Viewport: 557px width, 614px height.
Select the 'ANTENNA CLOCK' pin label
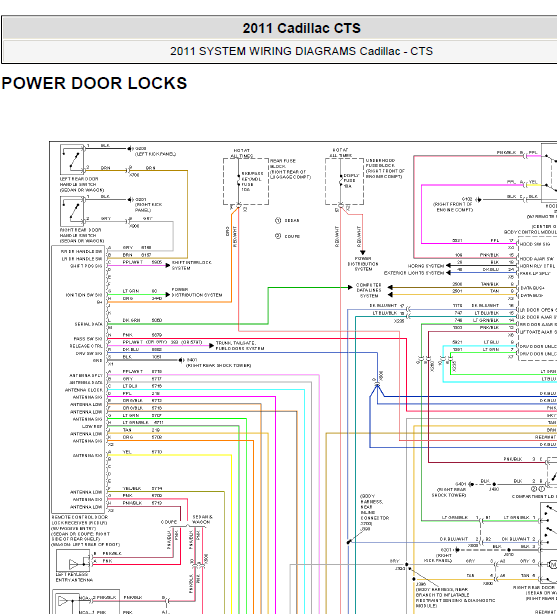[x=84, y=390]
